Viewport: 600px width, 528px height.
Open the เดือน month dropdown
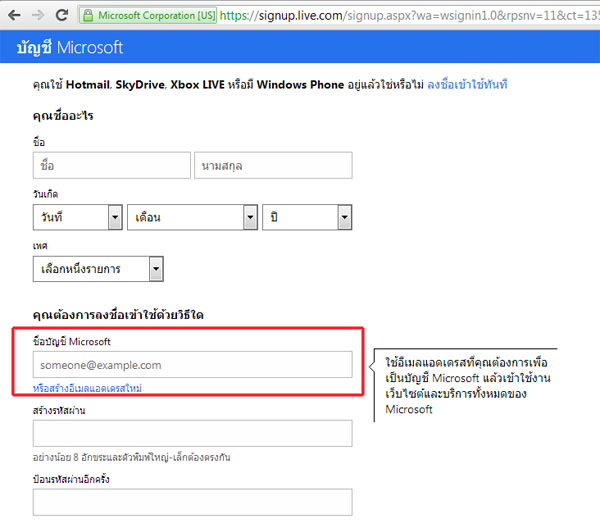coord(192,217)
